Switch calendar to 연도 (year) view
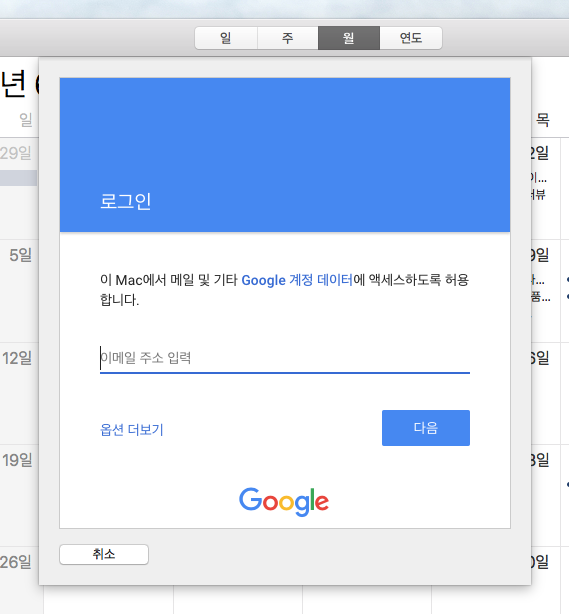569x614 pixels. tap(411, 38)
